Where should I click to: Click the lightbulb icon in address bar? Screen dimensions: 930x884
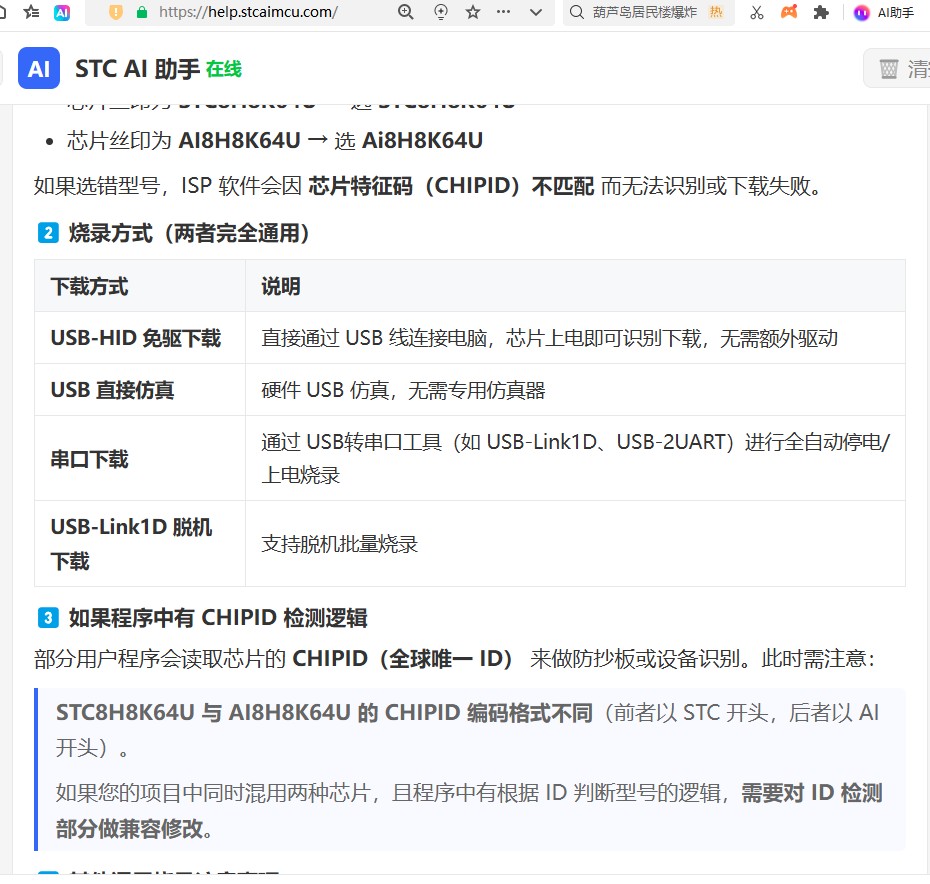tap(441, 12)
